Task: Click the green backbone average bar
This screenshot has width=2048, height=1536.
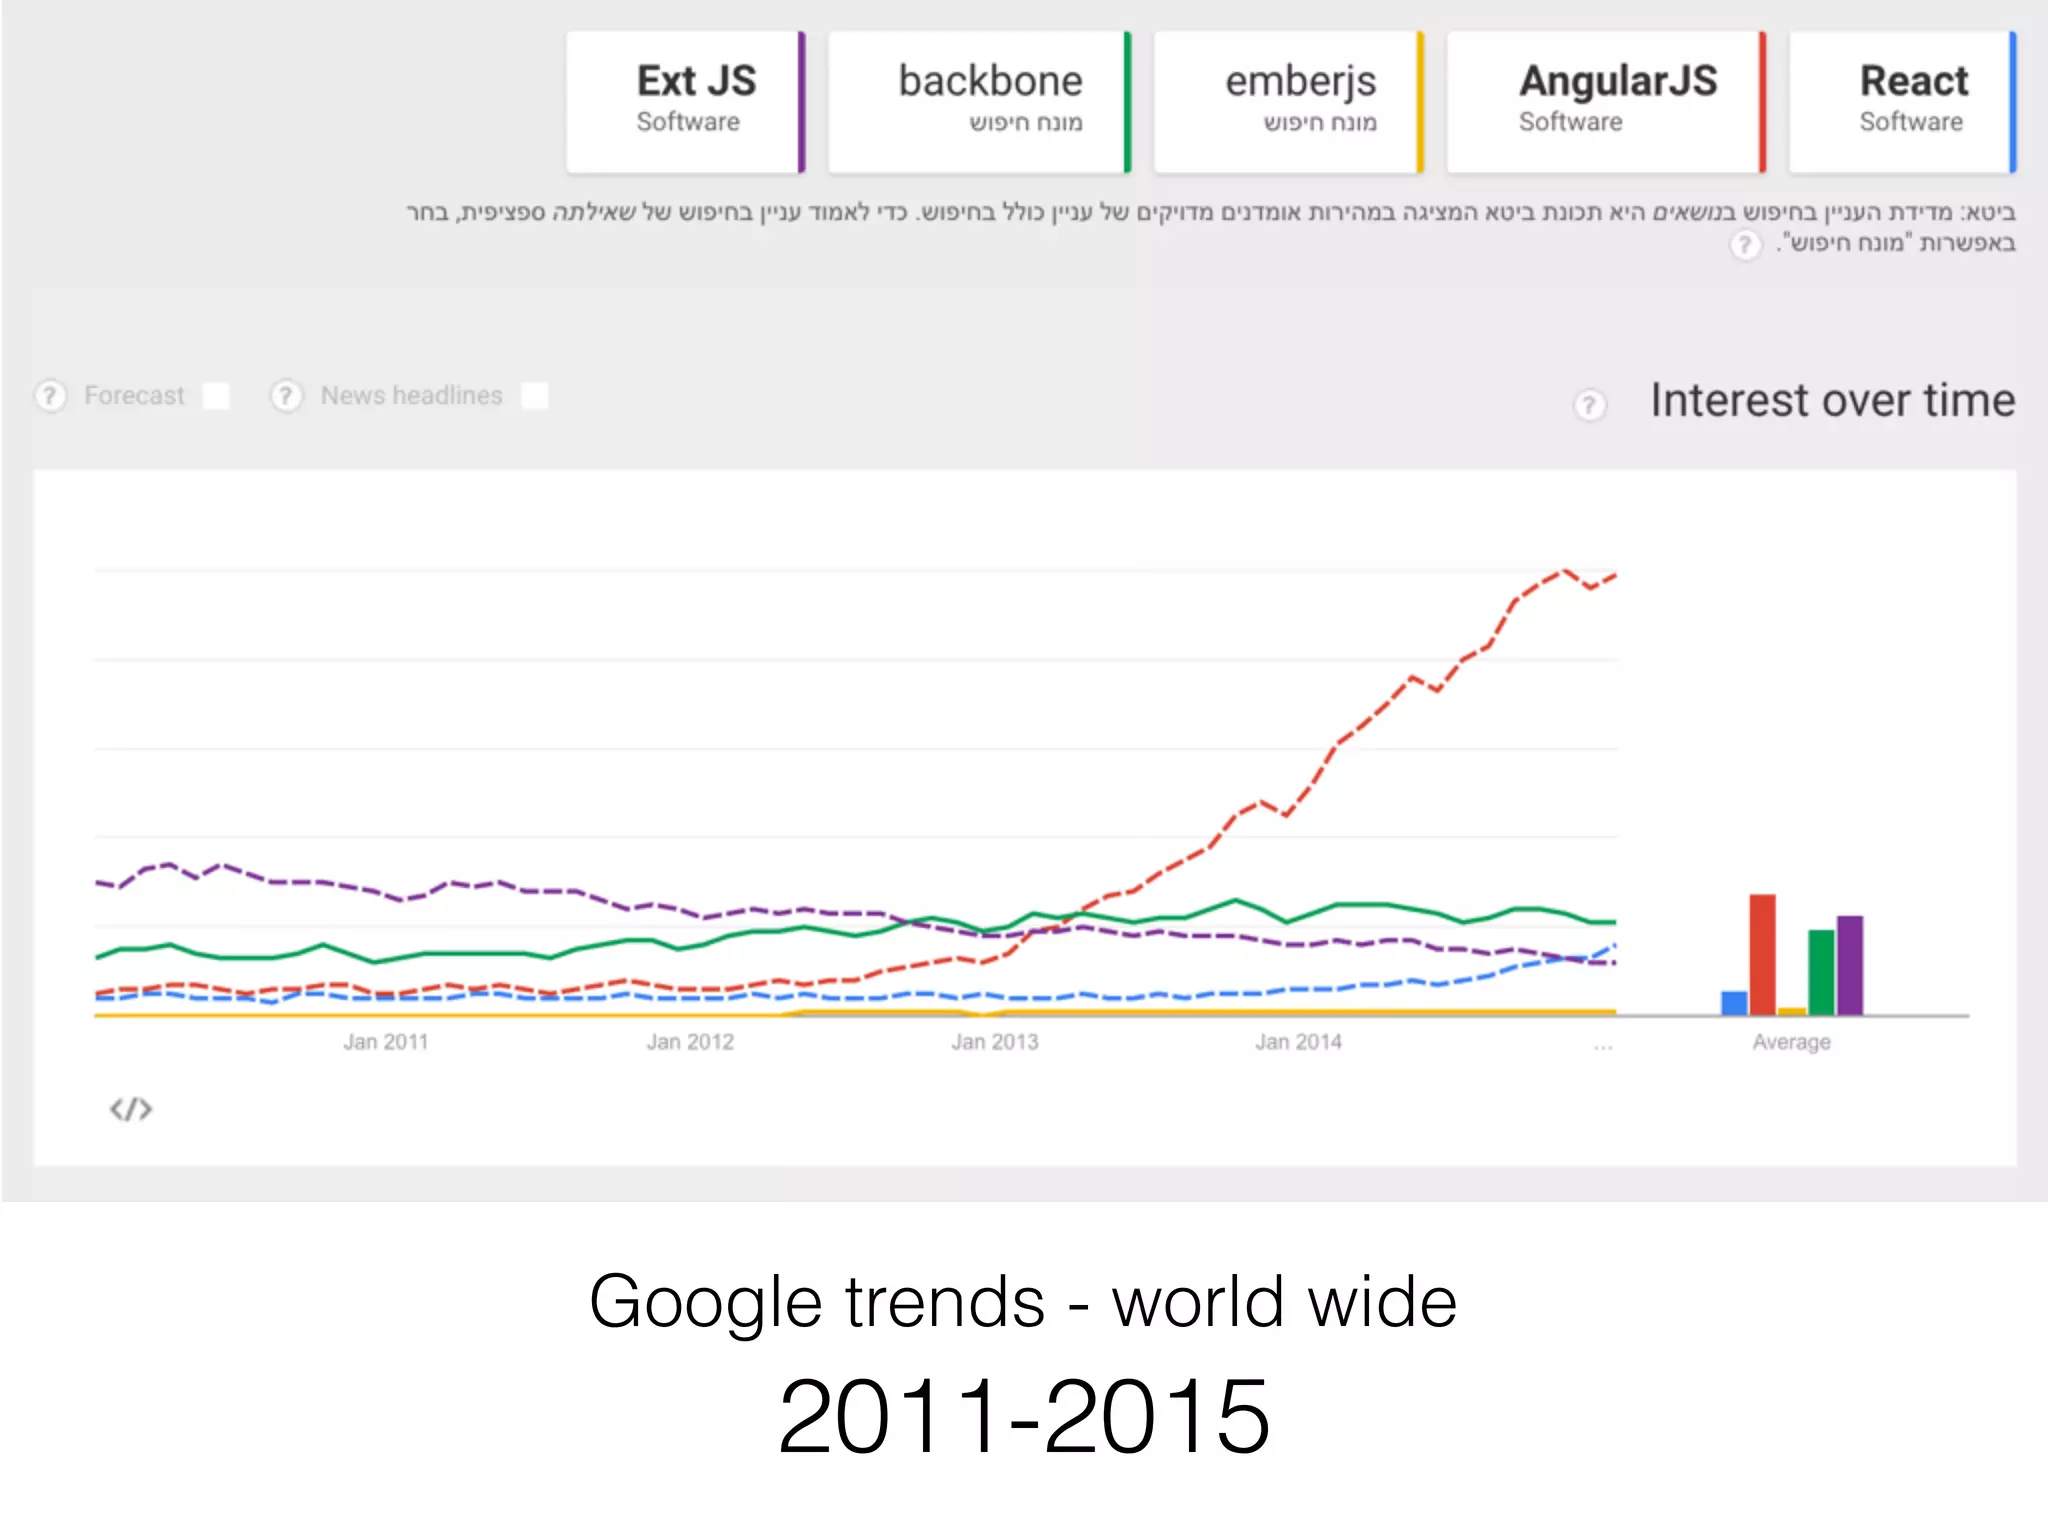Action: (x=1821, y=972)
